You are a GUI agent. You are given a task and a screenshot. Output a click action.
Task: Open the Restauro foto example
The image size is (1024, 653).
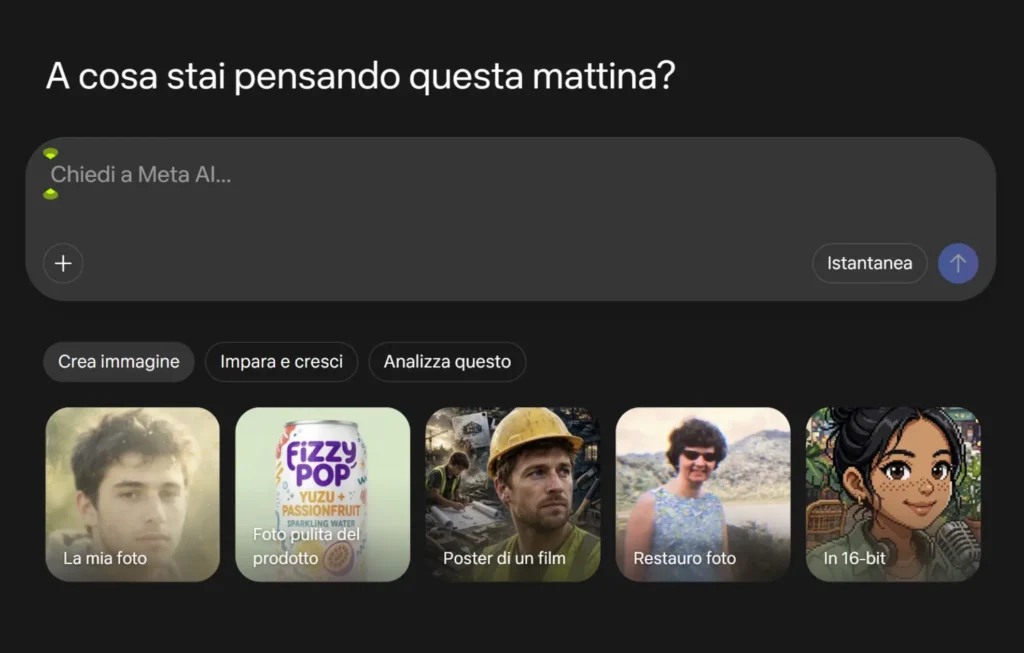pyautogui.click(x=703, y=494)
